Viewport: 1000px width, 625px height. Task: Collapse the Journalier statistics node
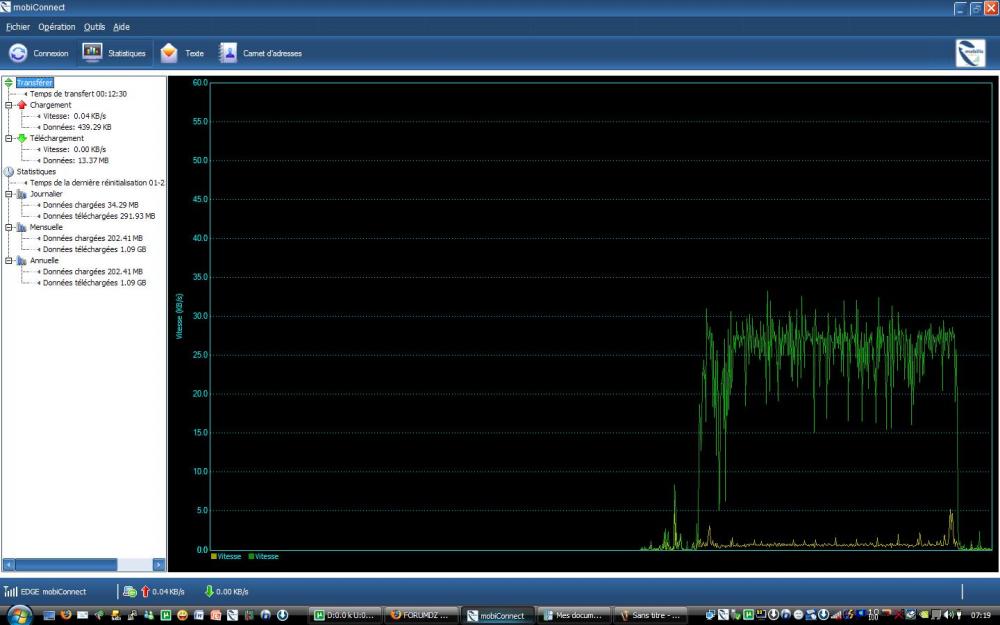[x=9, y=194]
